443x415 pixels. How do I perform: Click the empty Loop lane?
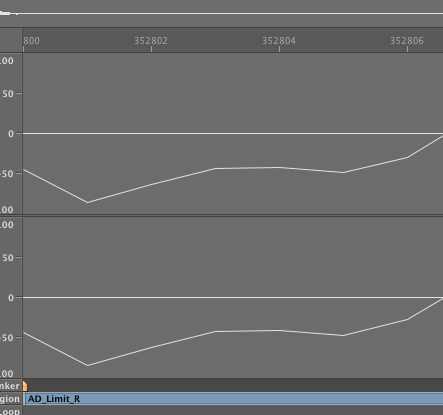233,411
